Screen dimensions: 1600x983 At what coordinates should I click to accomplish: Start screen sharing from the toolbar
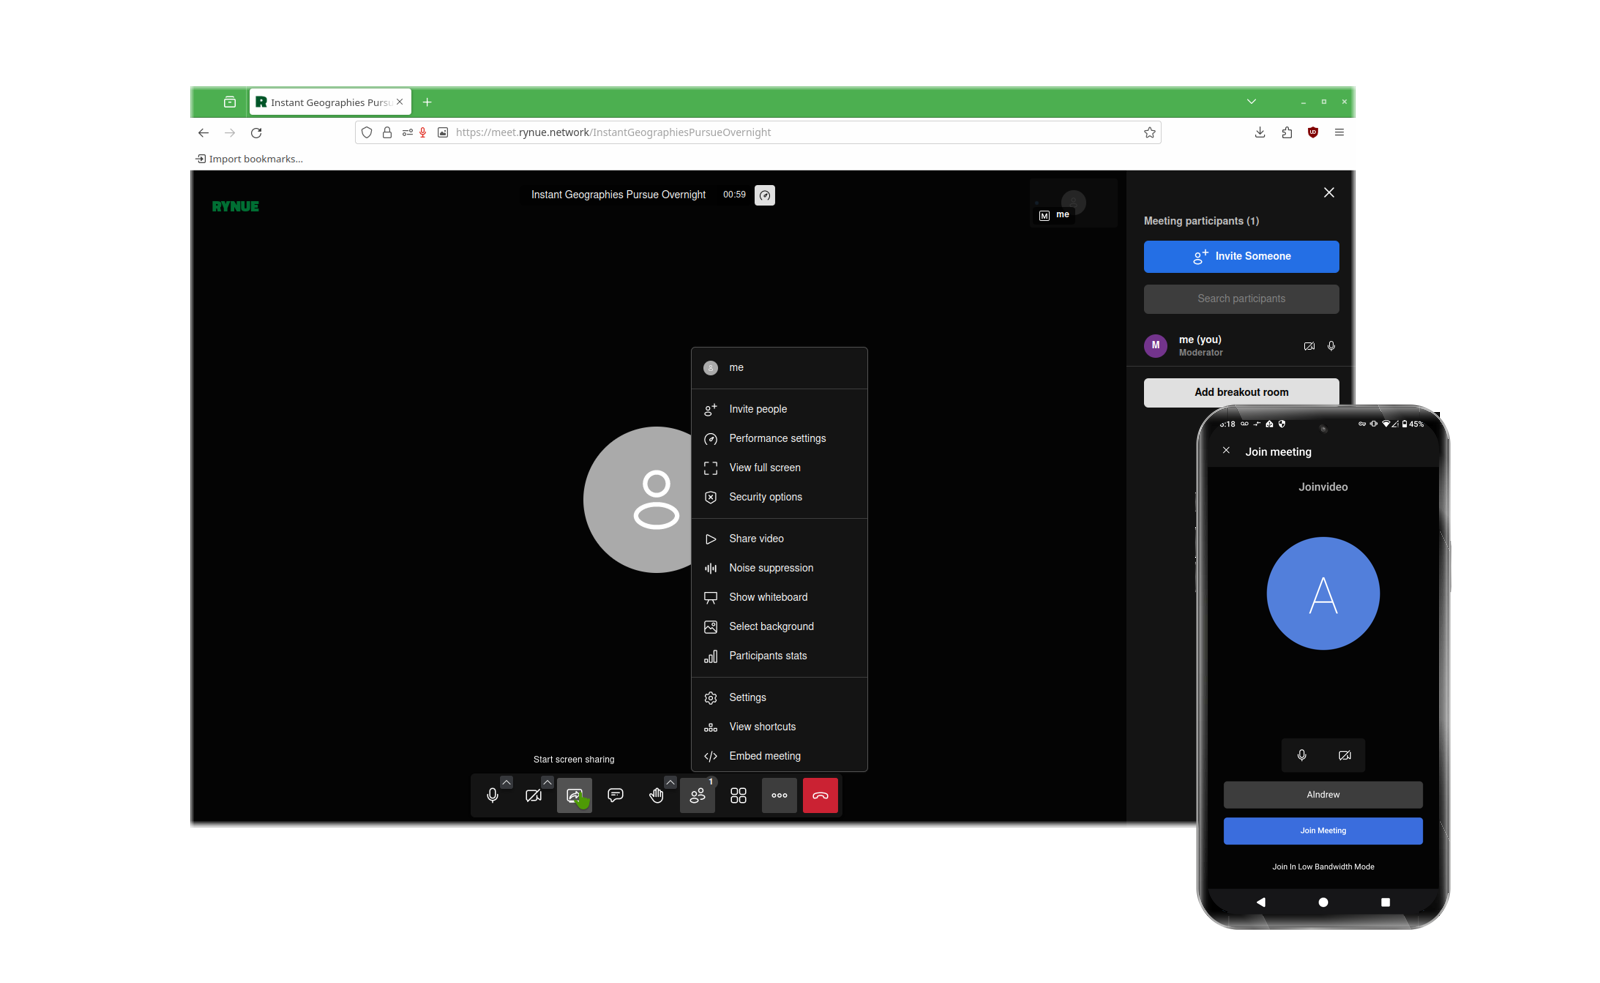click(x=574, y=796)
